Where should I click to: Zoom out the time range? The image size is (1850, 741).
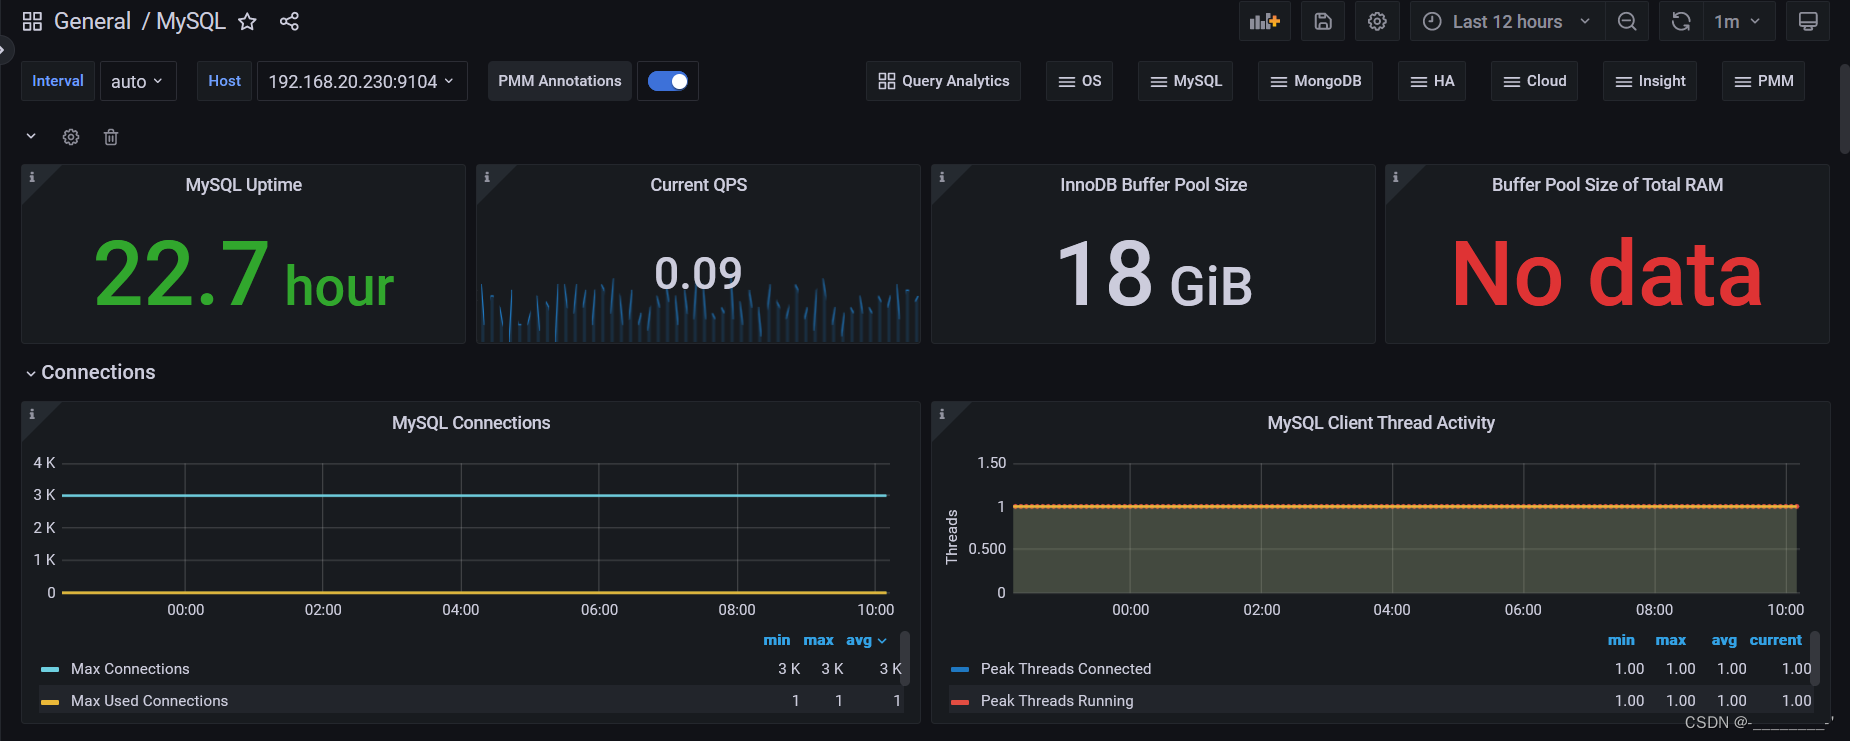pyautogui.click(x=1627, y=21)
